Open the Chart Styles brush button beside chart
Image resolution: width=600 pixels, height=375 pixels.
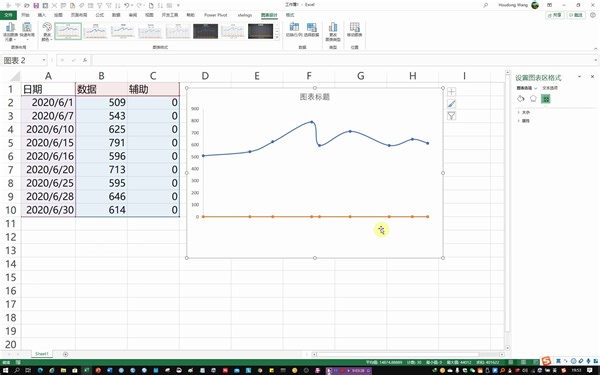click(x=452, y=104)
